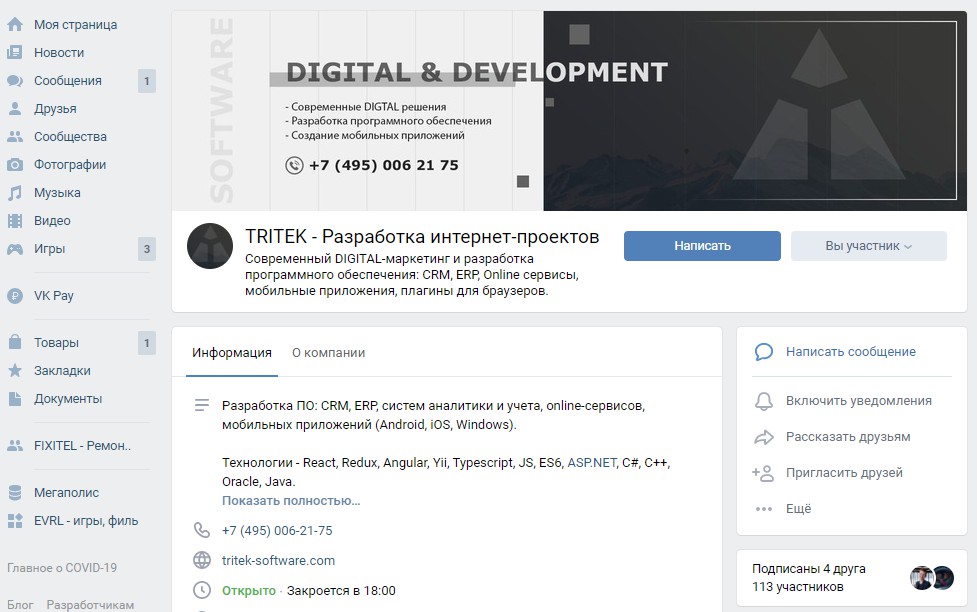This screenshot has width=977, height=612.
Task: Open the tritek-software.com link
Action: click(x=279, y=560)
